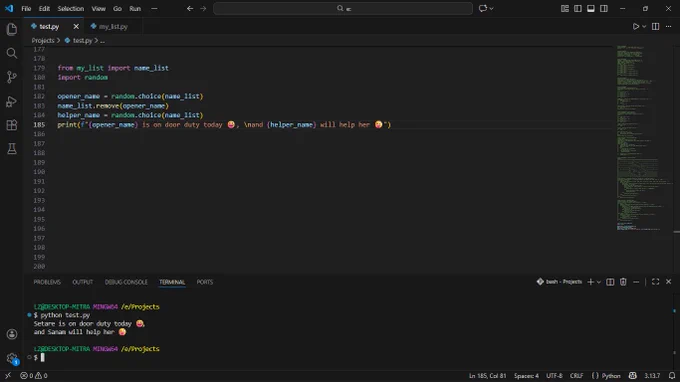680x382 pixels.
Task: Switch to the PROBLEMS panel tab
Action: [x=47, y=282]
